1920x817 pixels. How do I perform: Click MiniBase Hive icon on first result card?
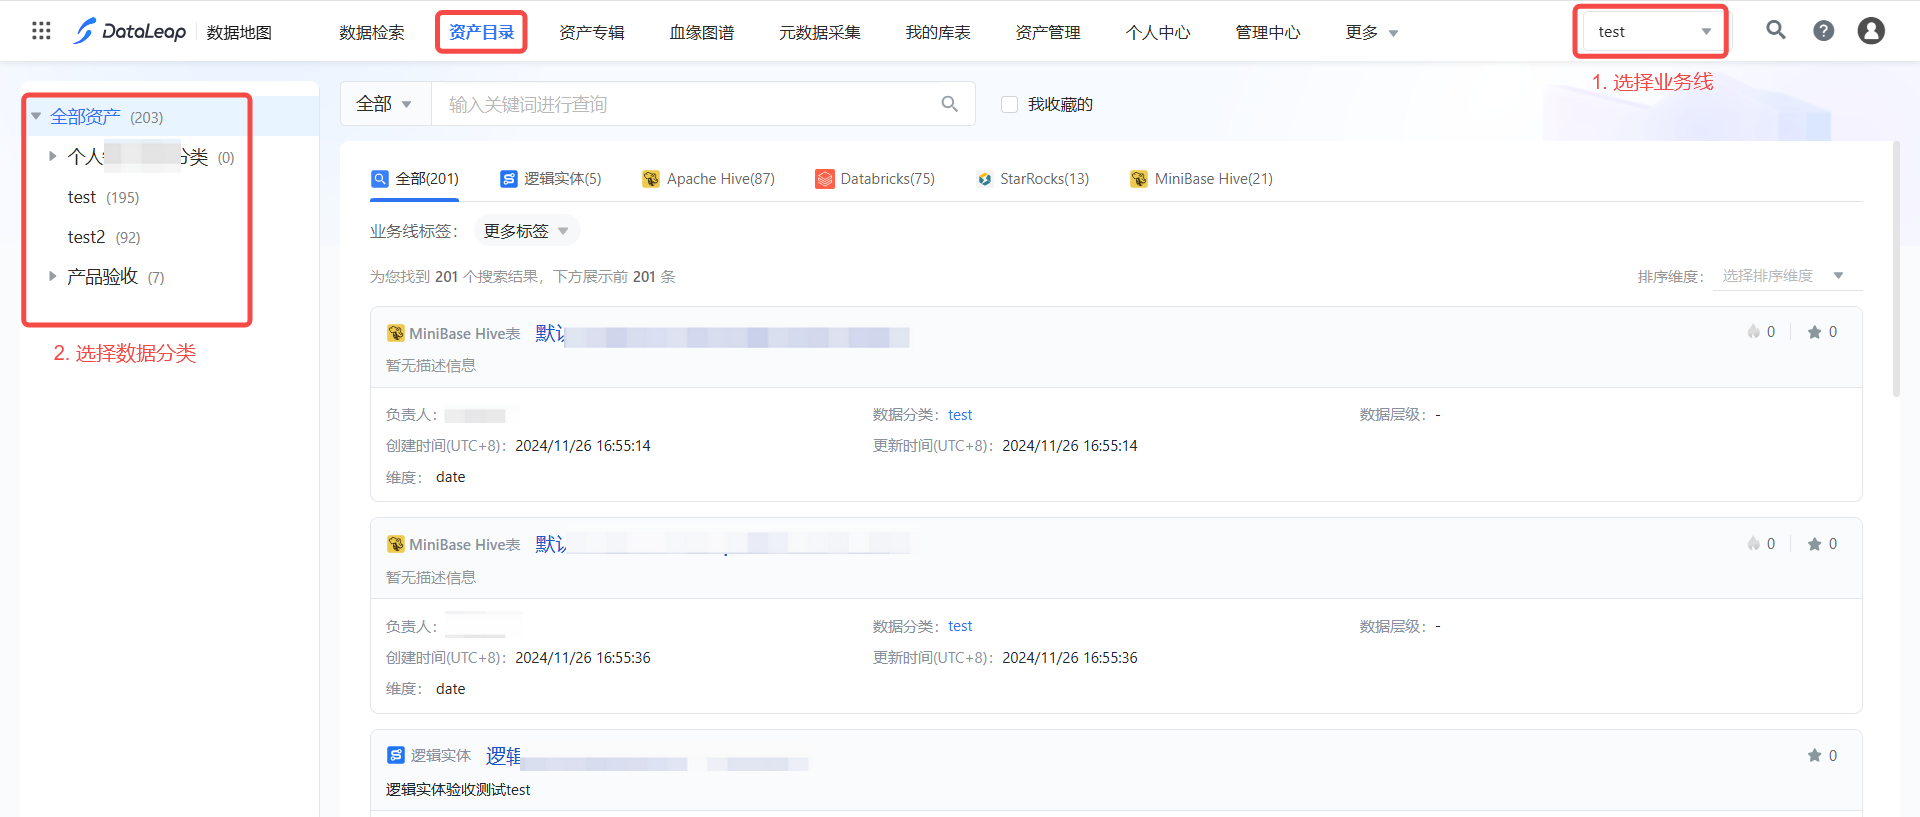(x=396, y=333)
